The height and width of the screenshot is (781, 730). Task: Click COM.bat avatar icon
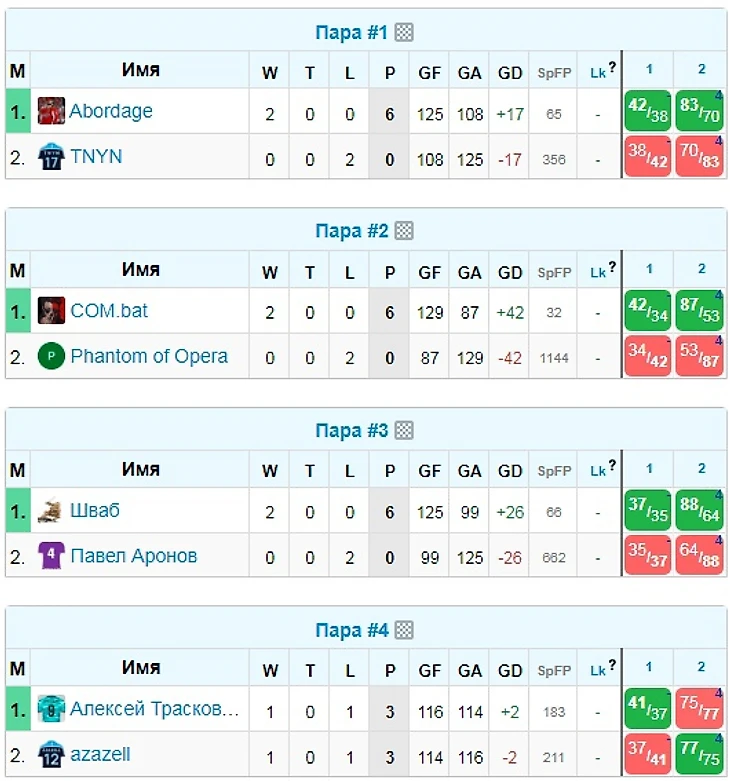[x=51, y=311]
